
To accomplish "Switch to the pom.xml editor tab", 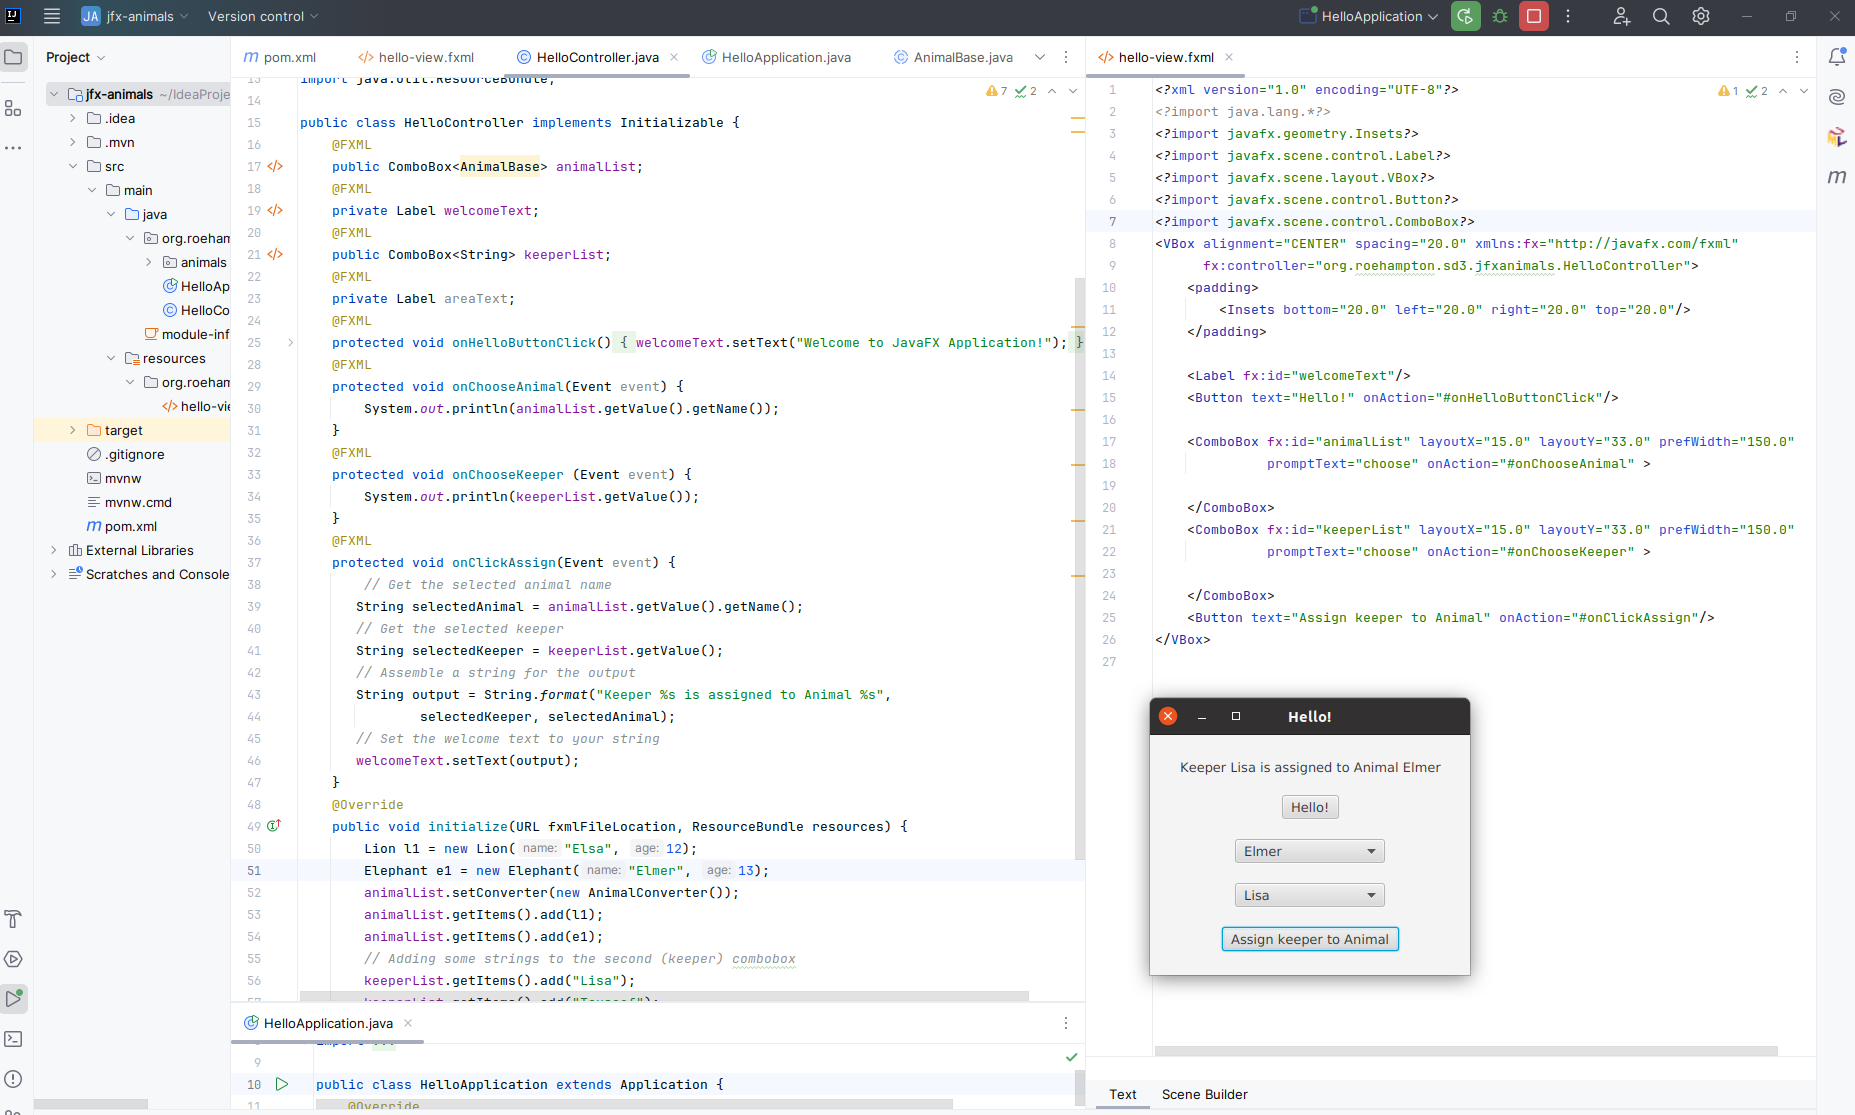I will [x=280, y=57].
